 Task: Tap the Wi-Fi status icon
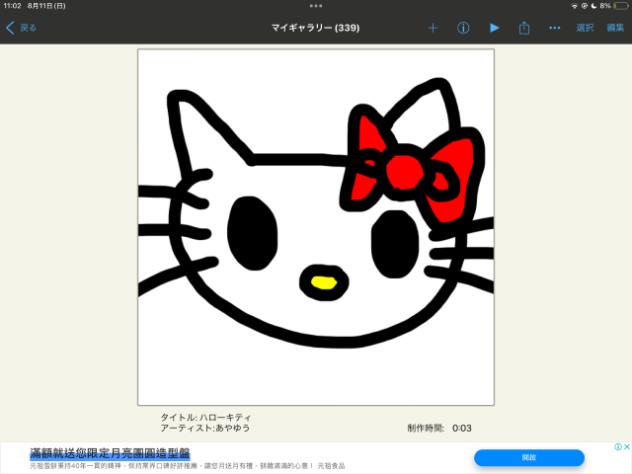pyautogui.click(x=574, y=6)
